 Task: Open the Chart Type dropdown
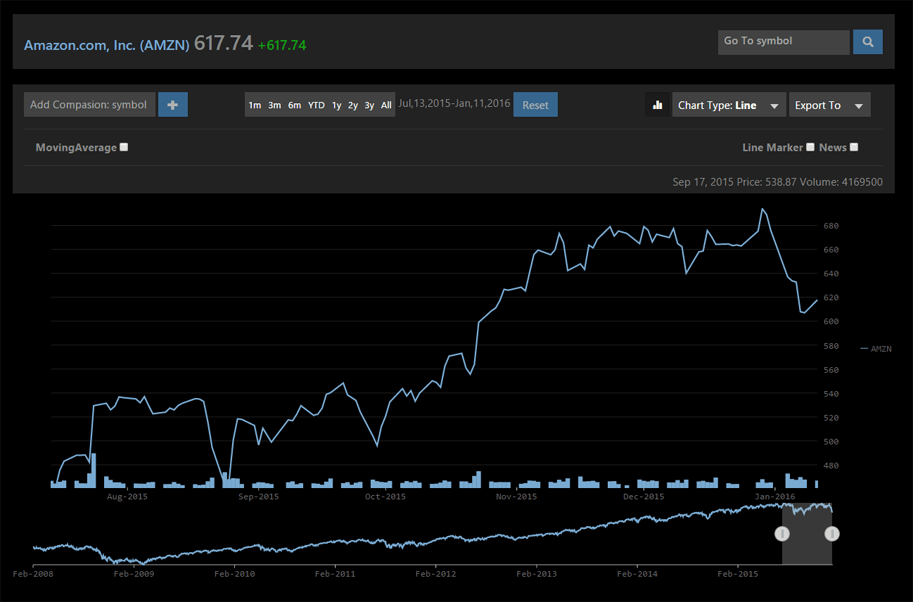pos(728,105)
